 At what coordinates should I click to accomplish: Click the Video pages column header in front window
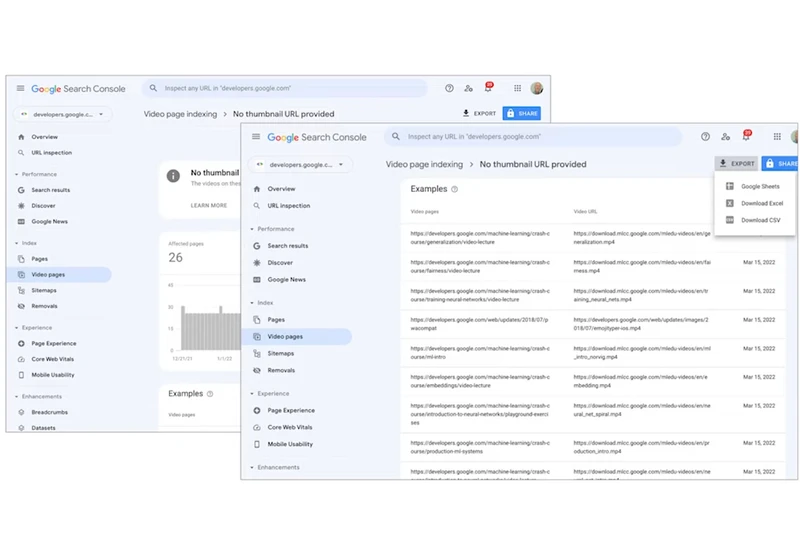coord(424,212)
